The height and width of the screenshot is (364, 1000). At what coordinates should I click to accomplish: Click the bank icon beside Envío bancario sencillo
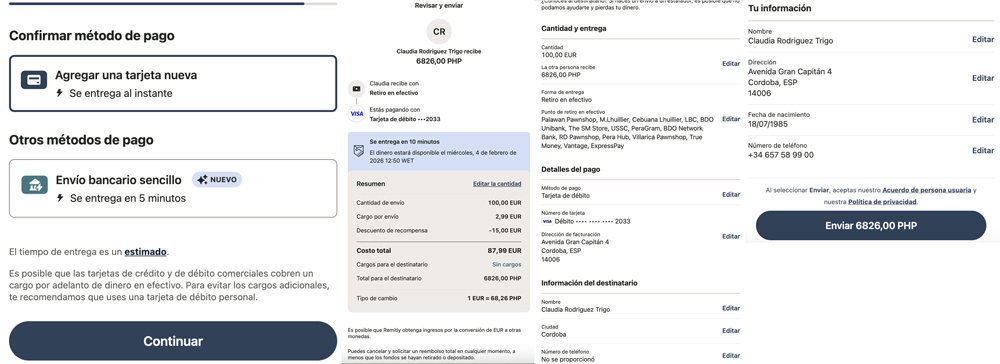[x=34, y=185]
